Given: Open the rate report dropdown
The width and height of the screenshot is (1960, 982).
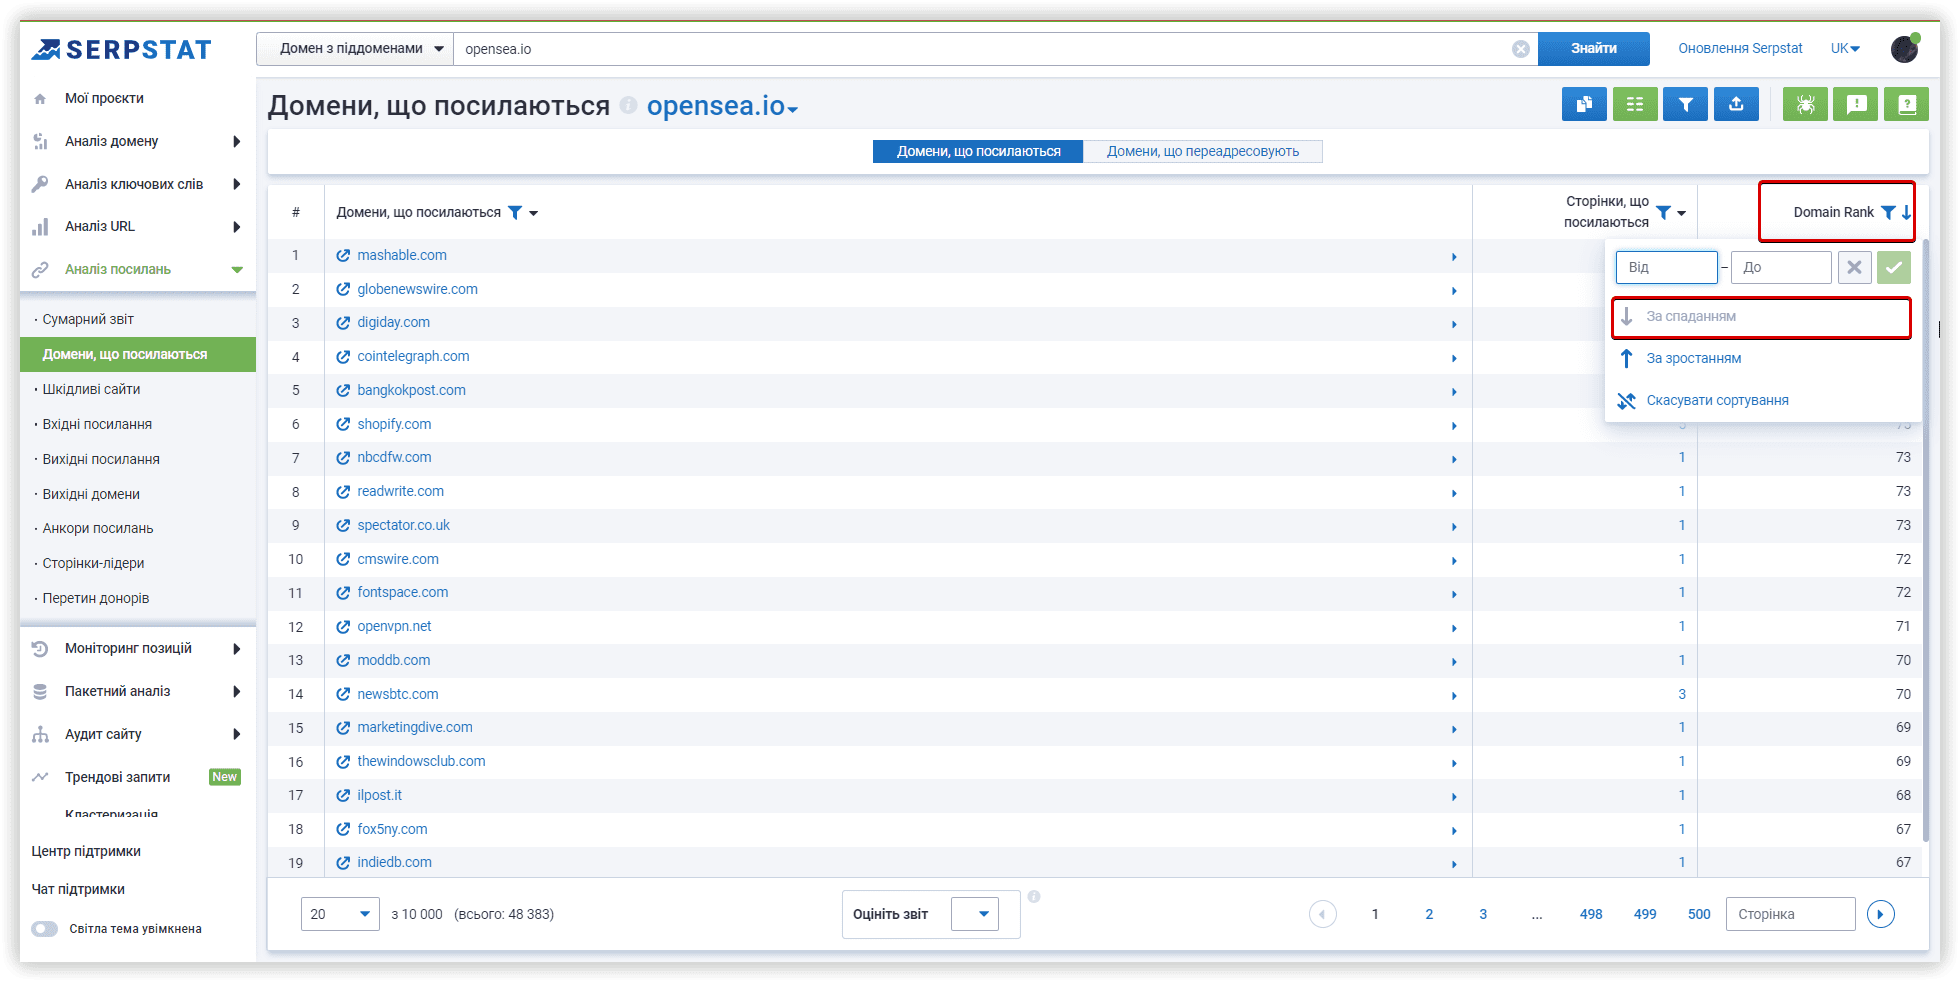Looking at the screenshot, I should coord(975,914).
